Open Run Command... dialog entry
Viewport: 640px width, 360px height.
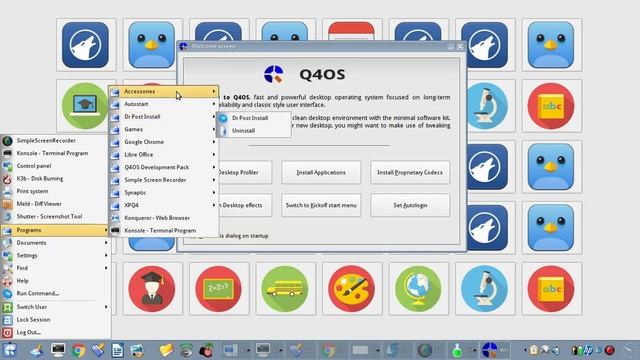pos(55,293)
